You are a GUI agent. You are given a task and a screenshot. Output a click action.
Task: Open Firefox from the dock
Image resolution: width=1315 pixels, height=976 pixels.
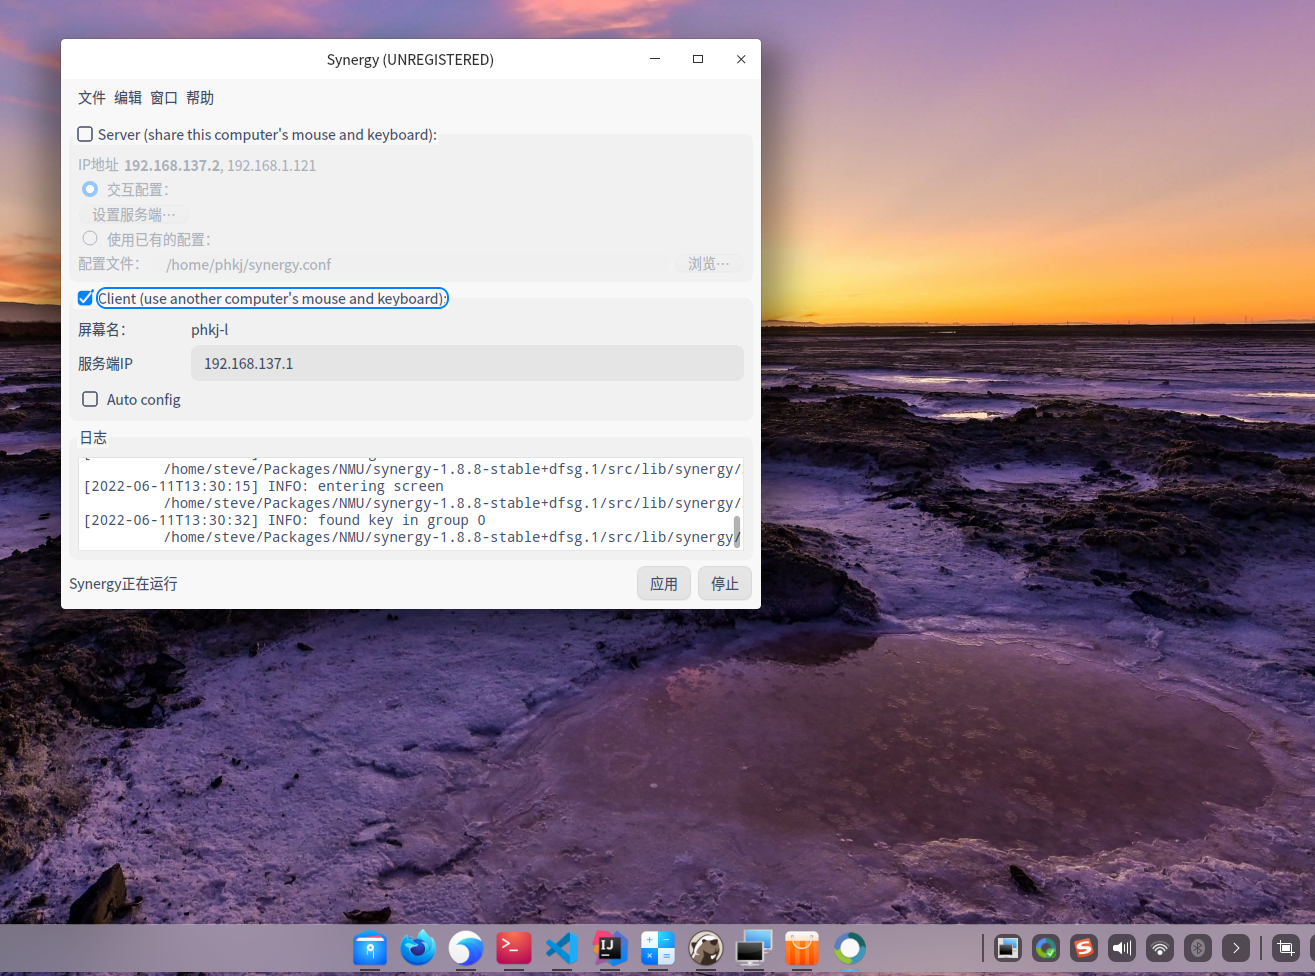click(x=418, y=948)
